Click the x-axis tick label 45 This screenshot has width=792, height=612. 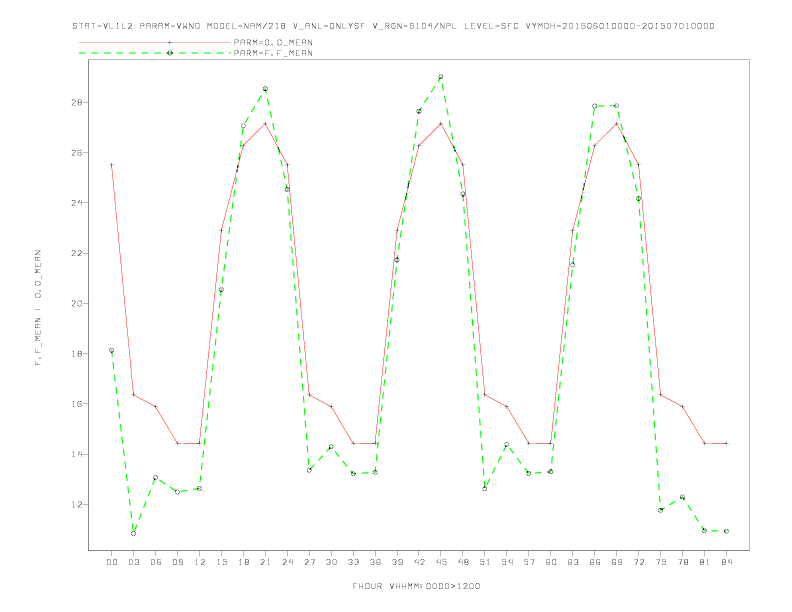(x=441, y=562)
